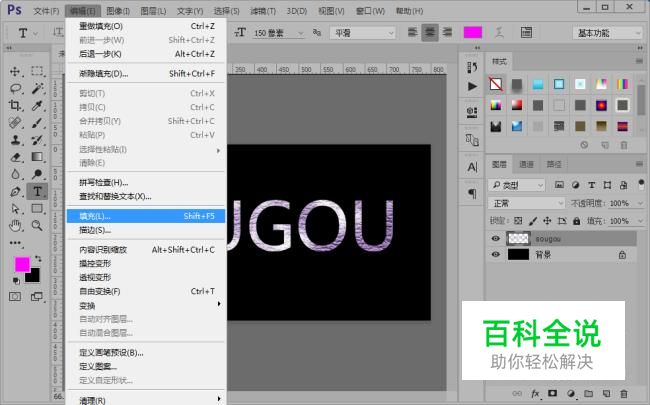Screen dimensions: 650x405
Task: Select the Pen tool
Action: [15, 192]
